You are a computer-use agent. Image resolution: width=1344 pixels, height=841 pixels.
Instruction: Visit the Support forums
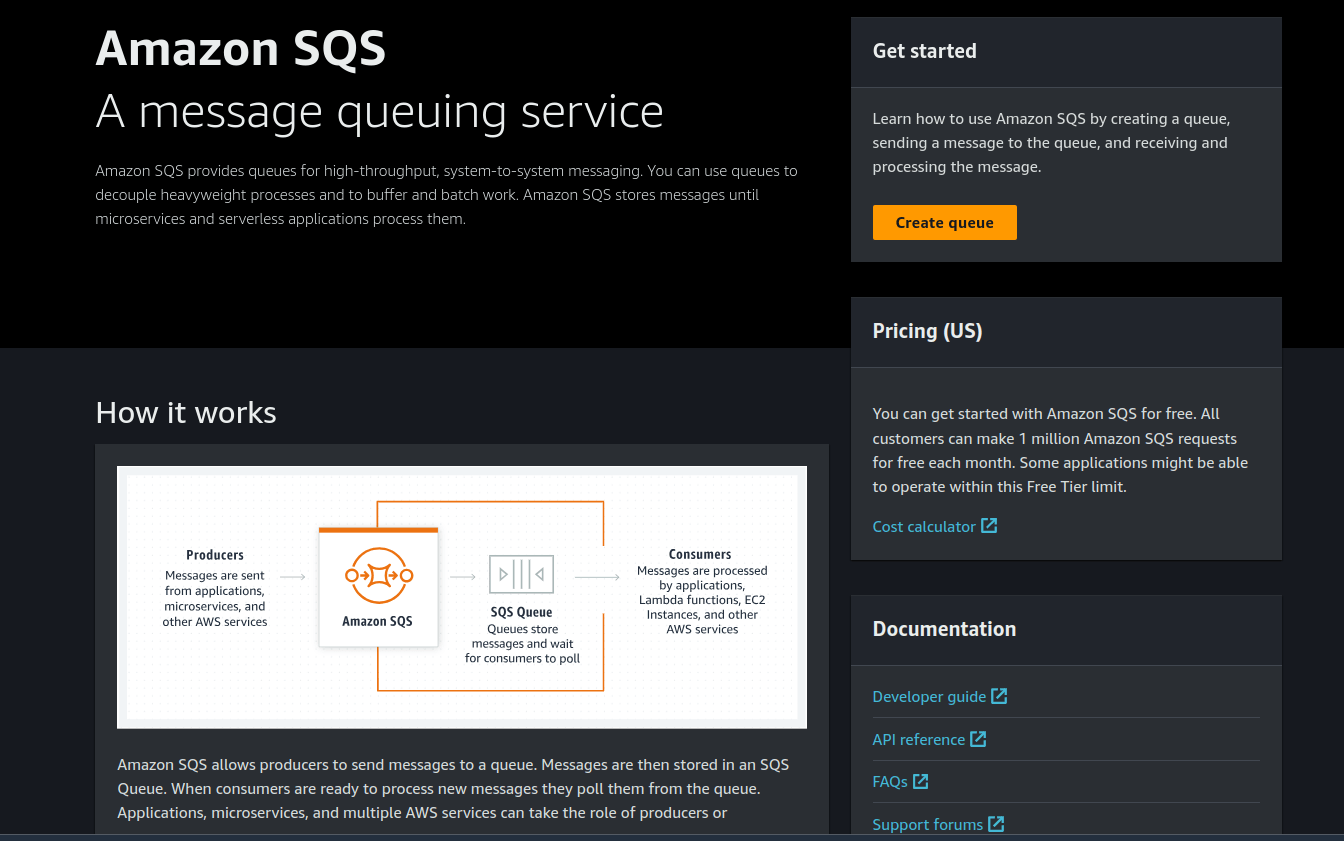[x=927, y=824]
